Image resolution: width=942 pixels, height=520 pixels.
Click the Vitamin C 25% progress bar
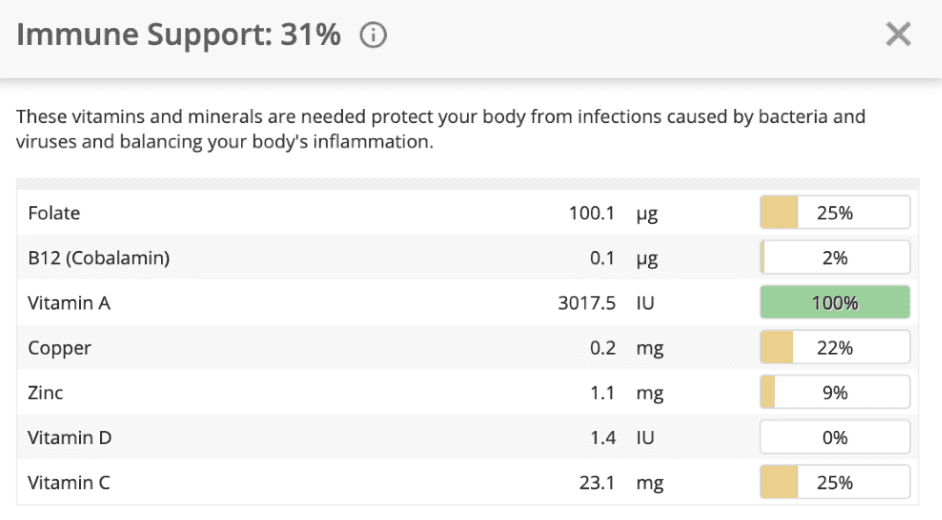835,483
